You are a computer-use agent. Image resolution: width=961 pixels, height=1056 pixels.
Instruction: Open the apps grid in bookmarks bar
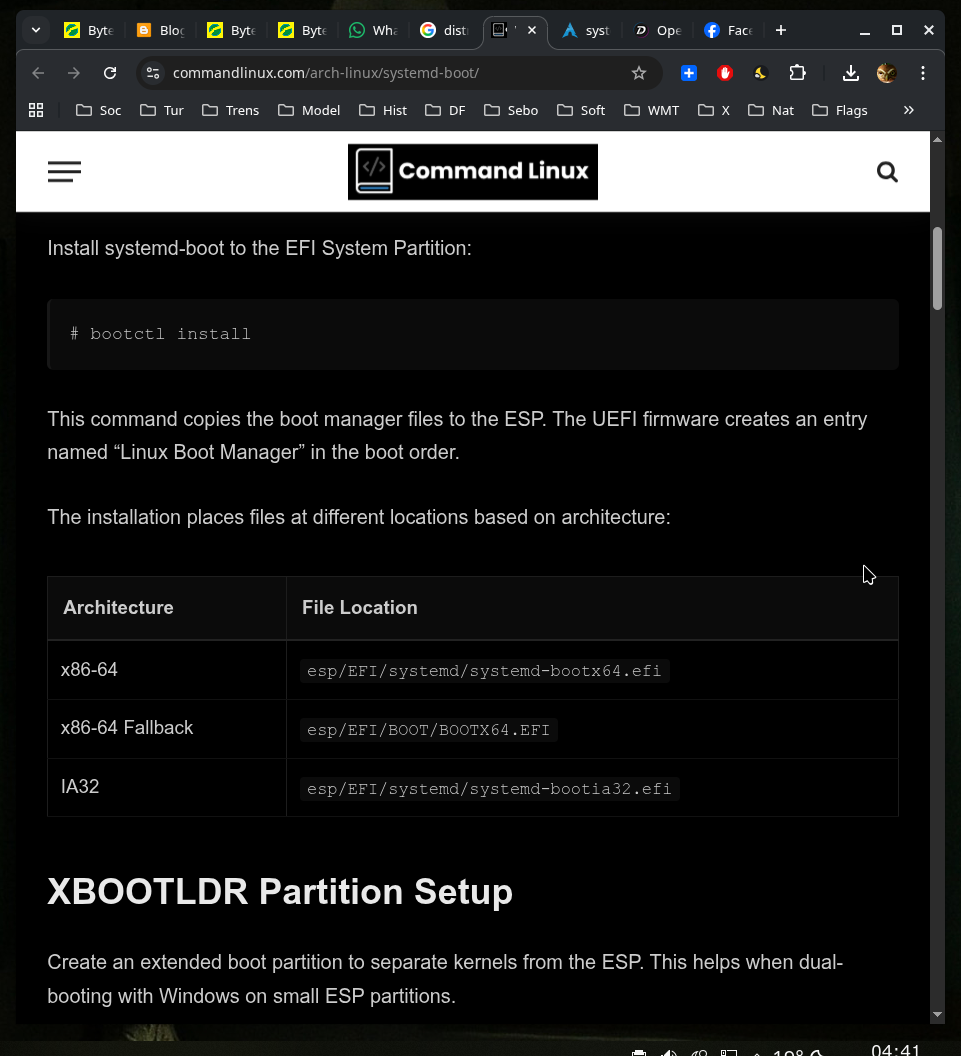[x=36, y=110]
